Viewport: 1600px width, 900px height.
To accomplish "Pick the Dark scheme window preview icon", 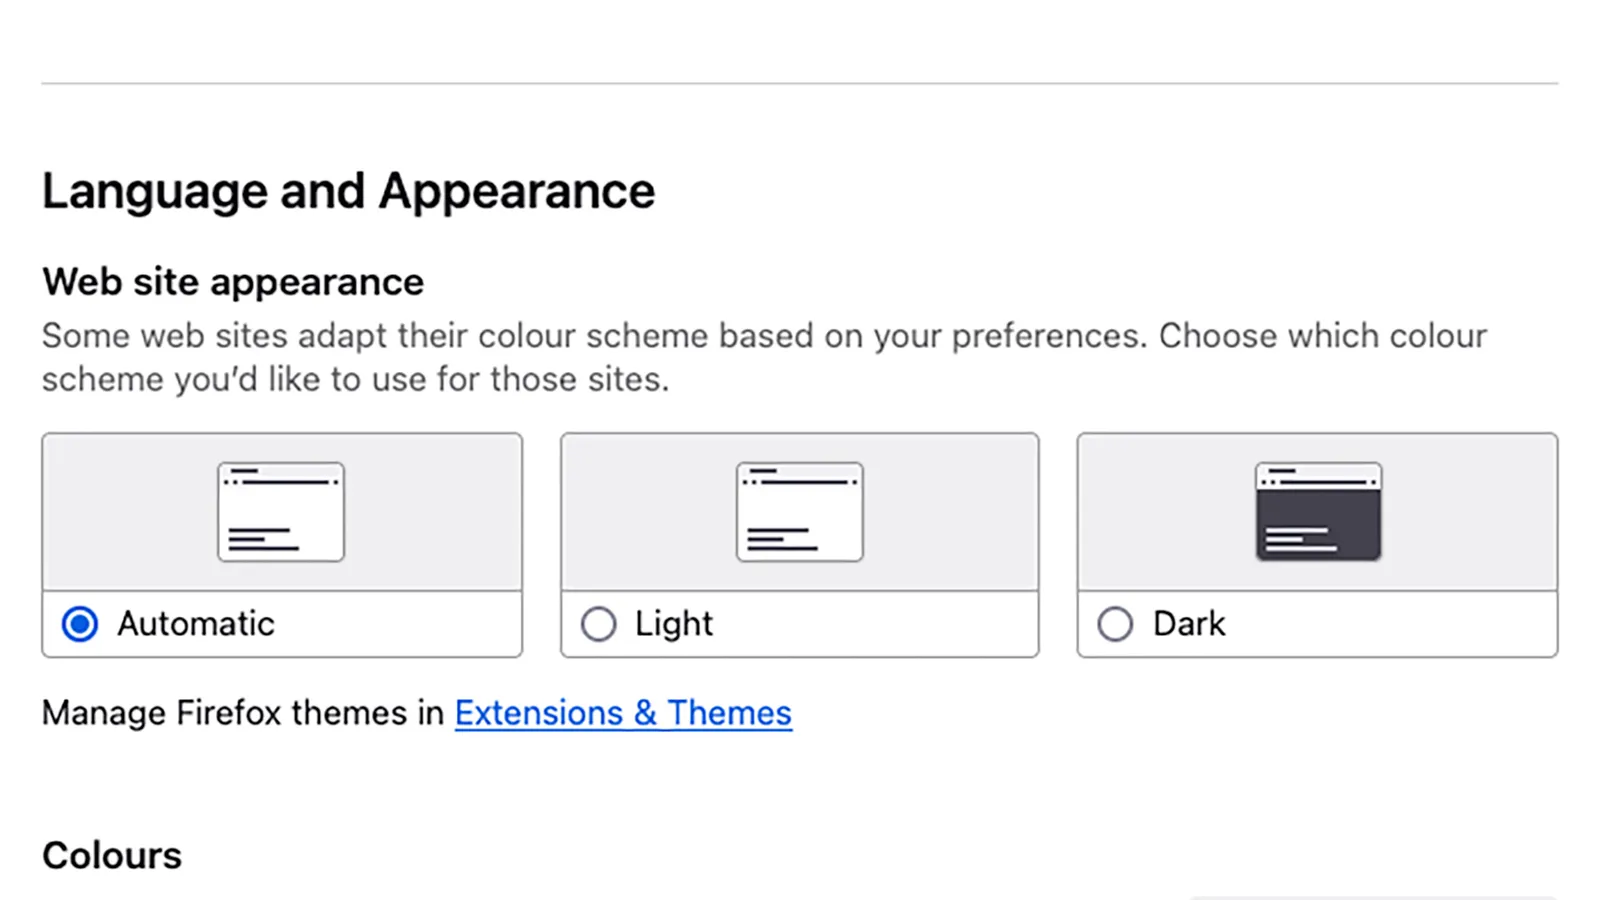I will point(1318,512).
